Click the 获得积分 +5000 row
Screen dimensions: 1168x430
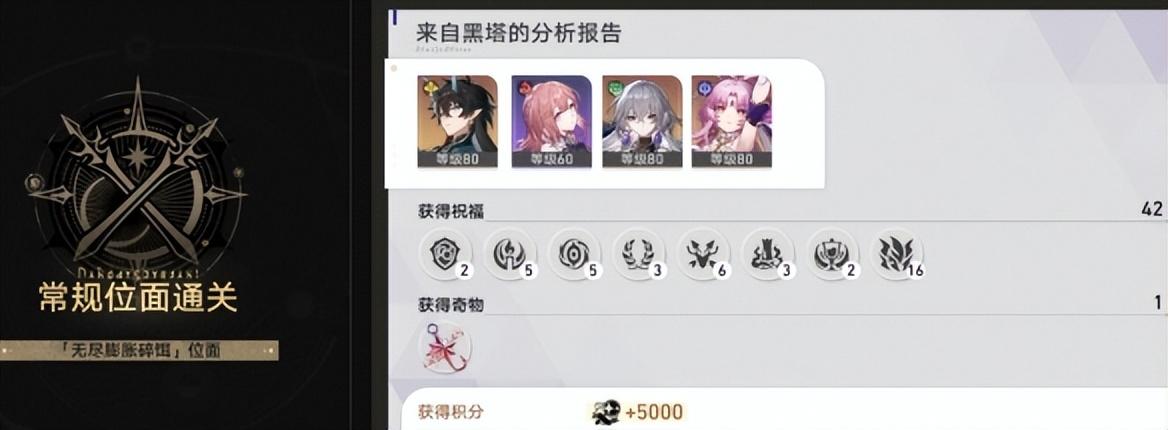coord(784,411)
